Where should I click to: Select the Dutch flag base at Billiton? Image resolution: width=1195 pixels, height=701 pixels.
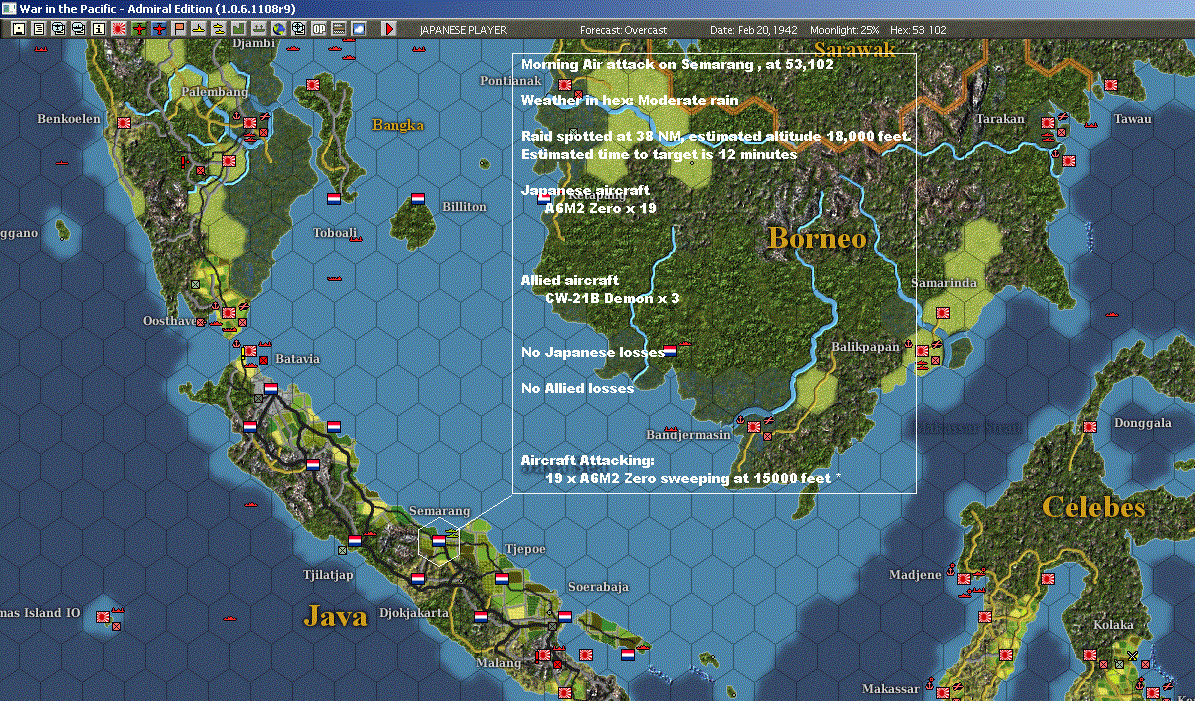point(418,199)
